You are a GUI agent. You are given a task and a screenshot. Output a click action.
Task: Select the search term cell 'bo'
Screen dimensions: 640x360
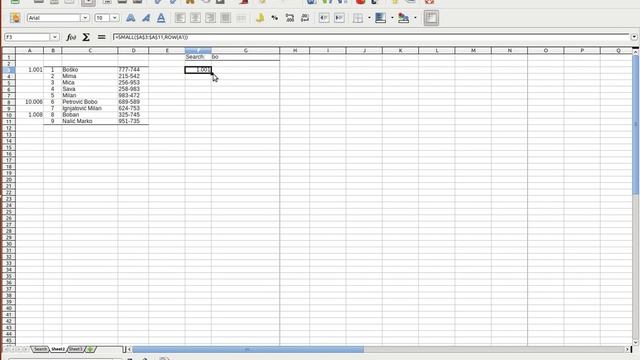245,57
